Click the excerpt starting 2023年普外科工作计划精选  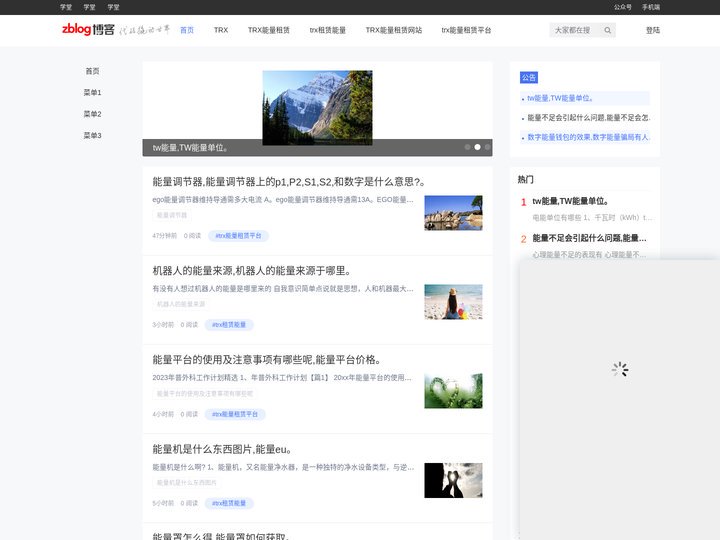(283, 378)
